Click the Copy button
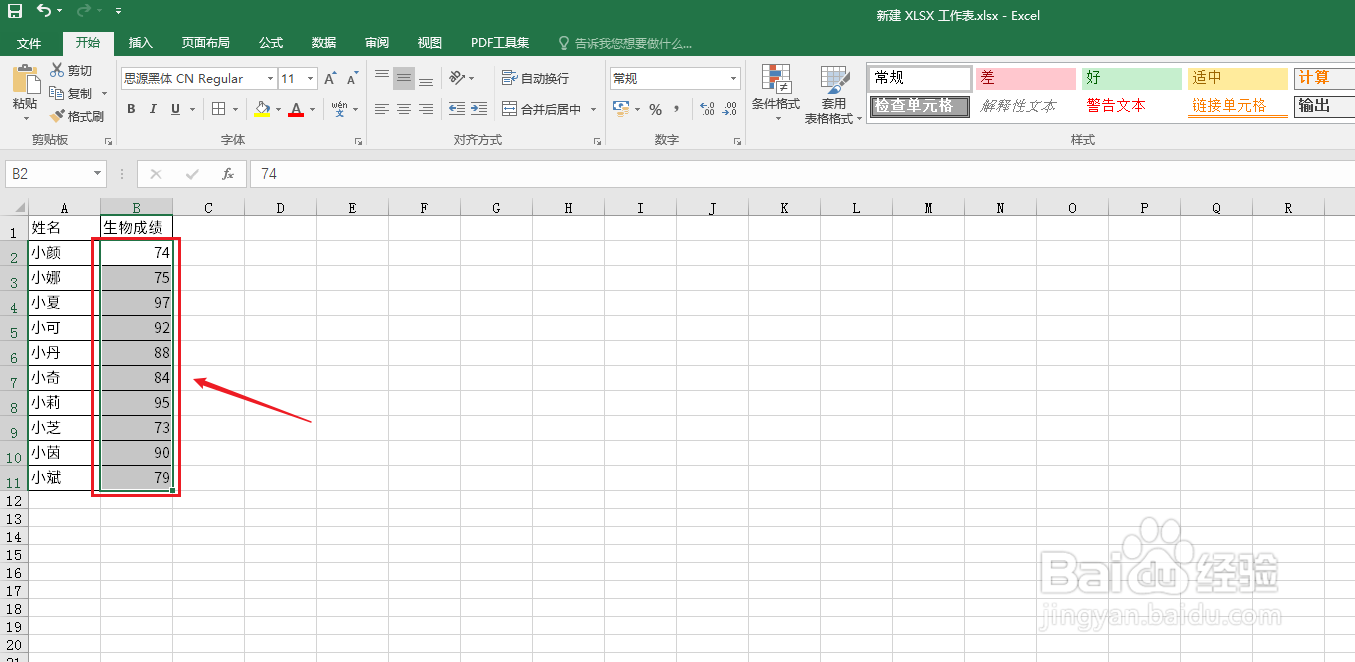The height and width of the screenshot is (662, 1355). pyautogui.click(x=70, y=93)
